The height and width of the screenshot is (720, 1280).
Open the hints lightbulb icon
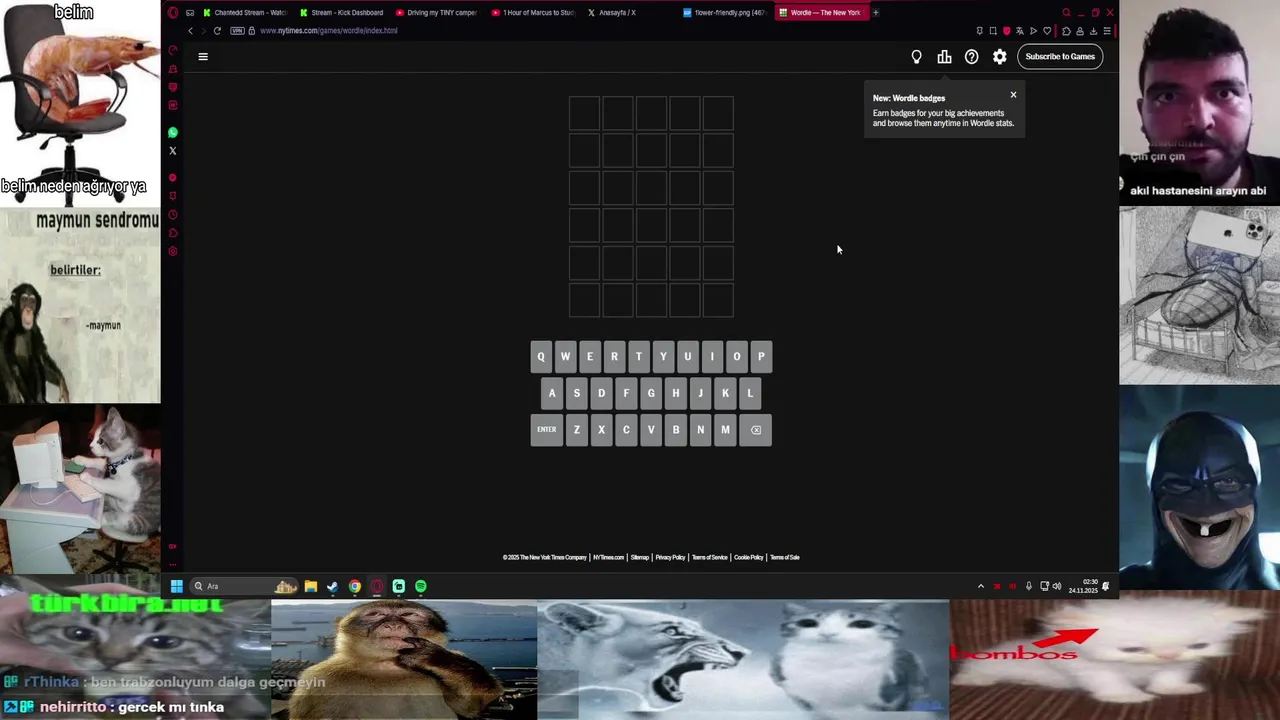[x=916, y=57]
